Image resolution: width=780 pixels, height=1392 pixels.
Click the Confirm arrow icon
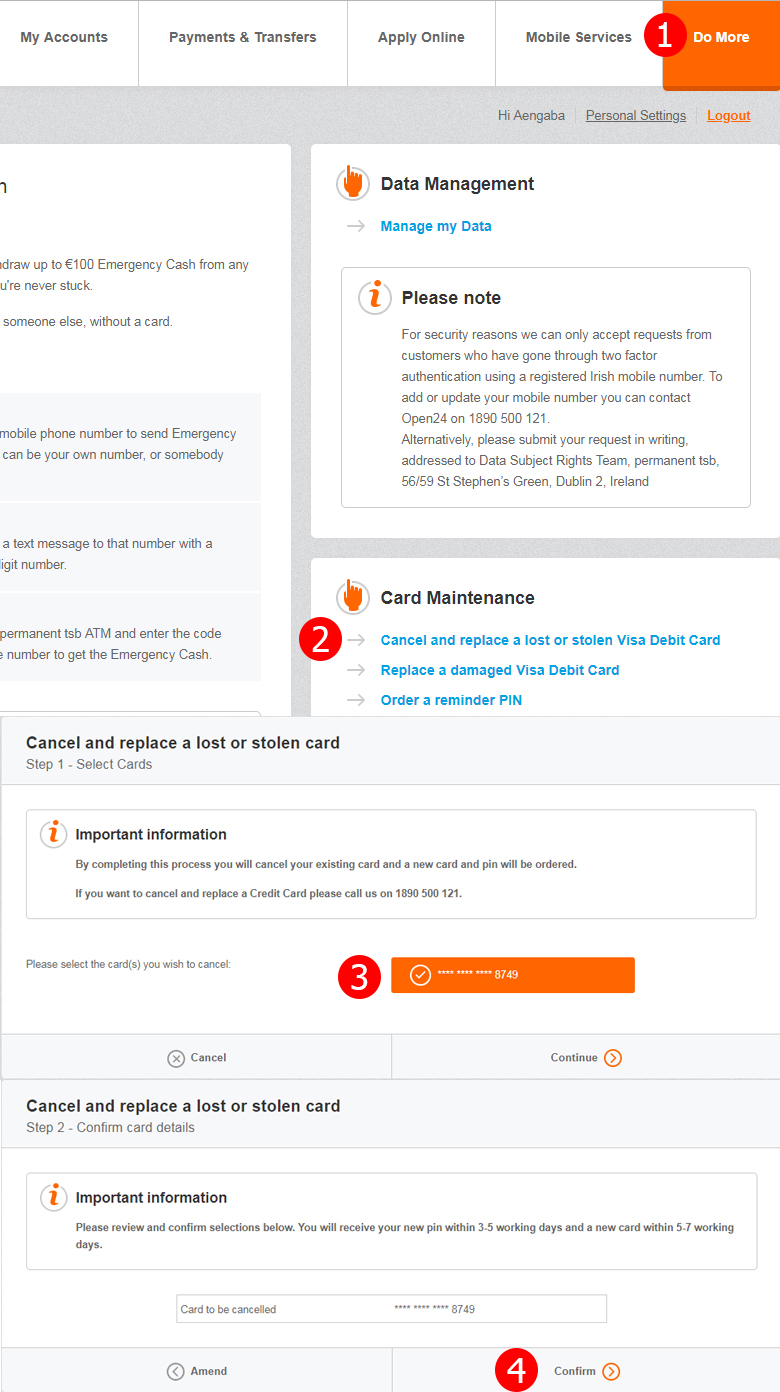point(611,1372)
